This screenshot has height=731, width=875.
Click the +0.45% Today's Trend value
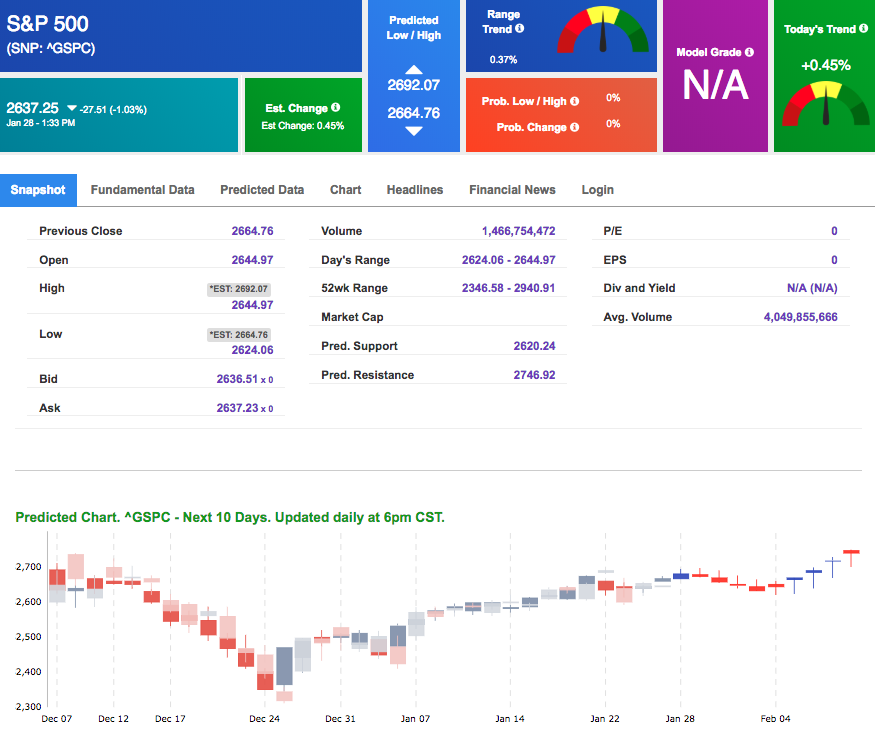[x=825, y=65]
